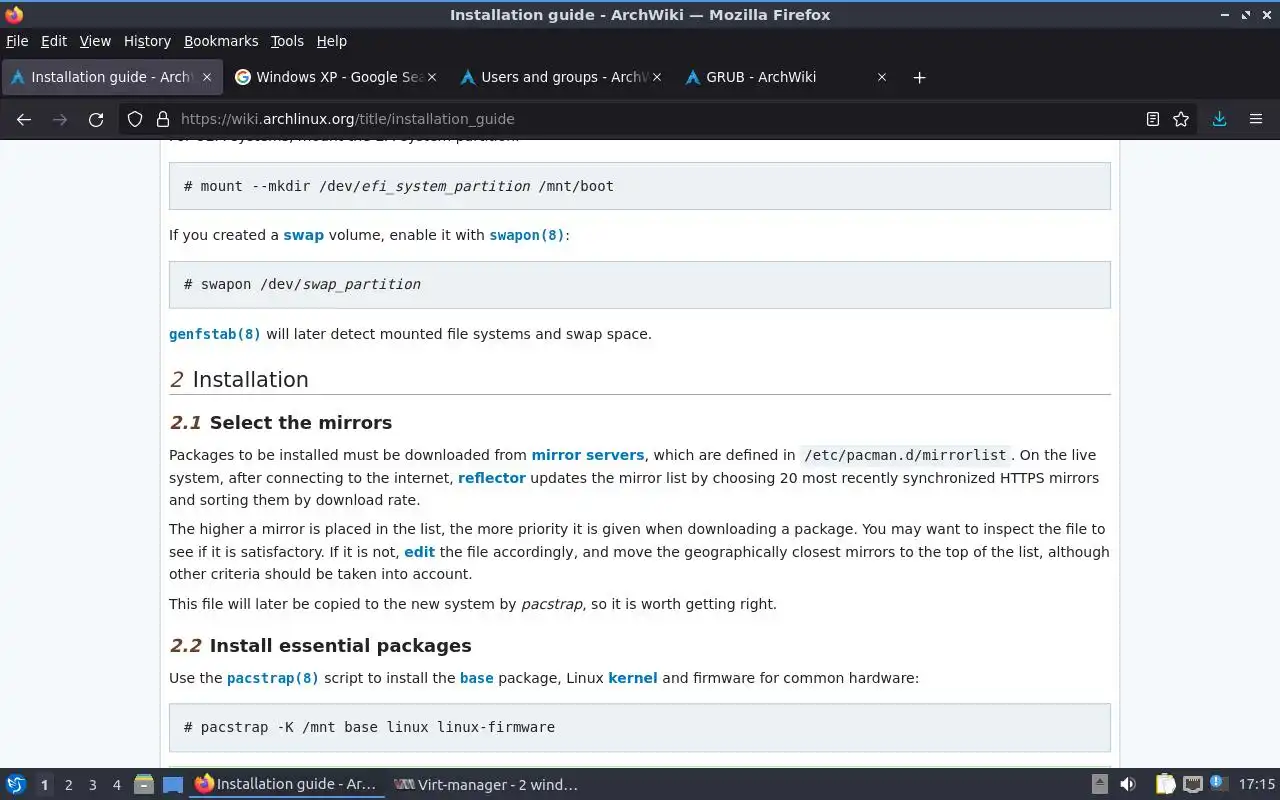Click the site security padlock

163,119
